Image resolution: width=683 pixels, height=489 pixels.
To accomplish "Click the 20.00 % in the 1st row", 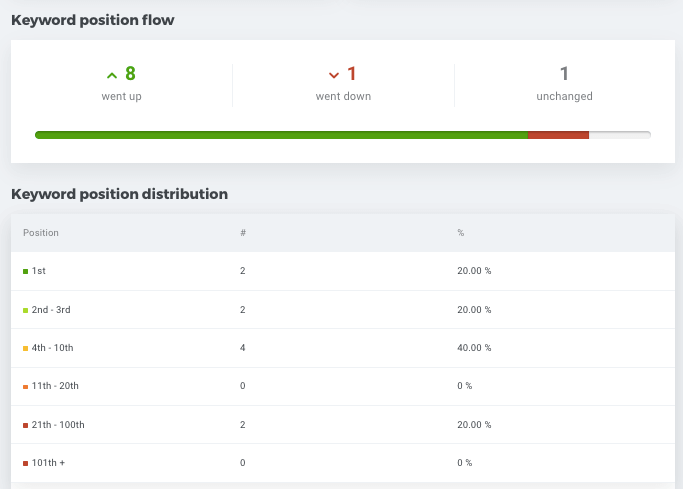I will (474, 271).
